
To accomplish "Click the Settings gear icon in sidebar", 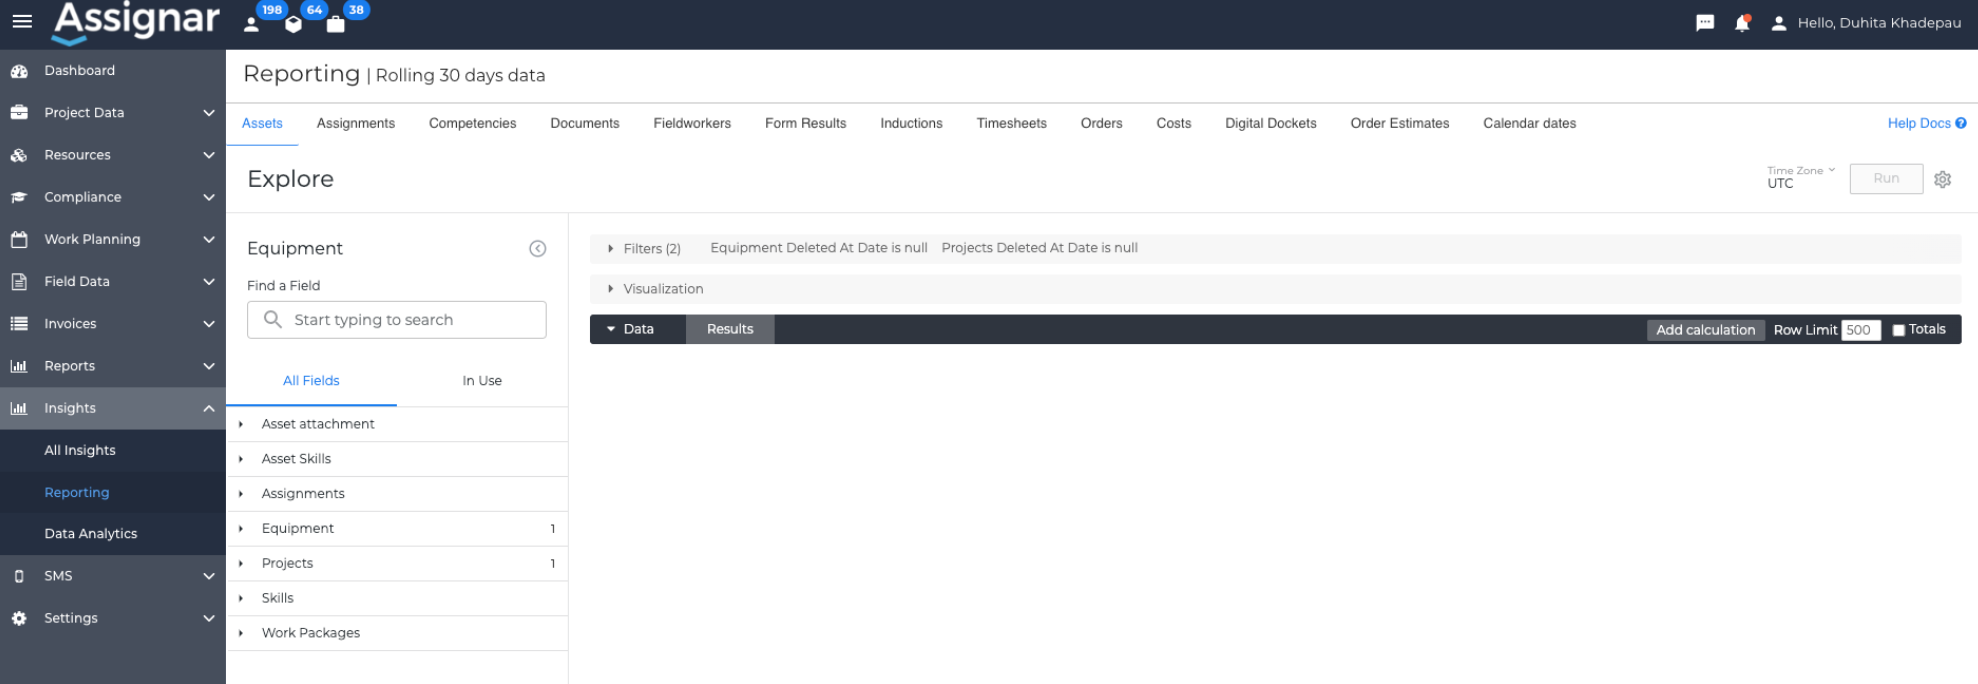I will coord(19,618).
